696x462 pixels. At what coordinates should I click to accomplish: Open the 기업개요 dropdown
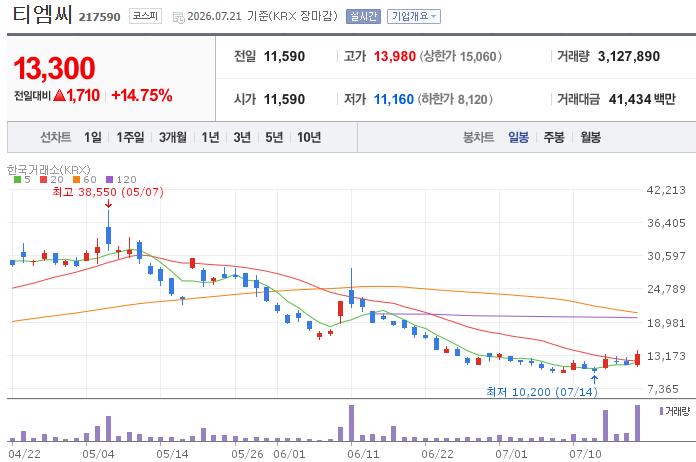(414, 16)
